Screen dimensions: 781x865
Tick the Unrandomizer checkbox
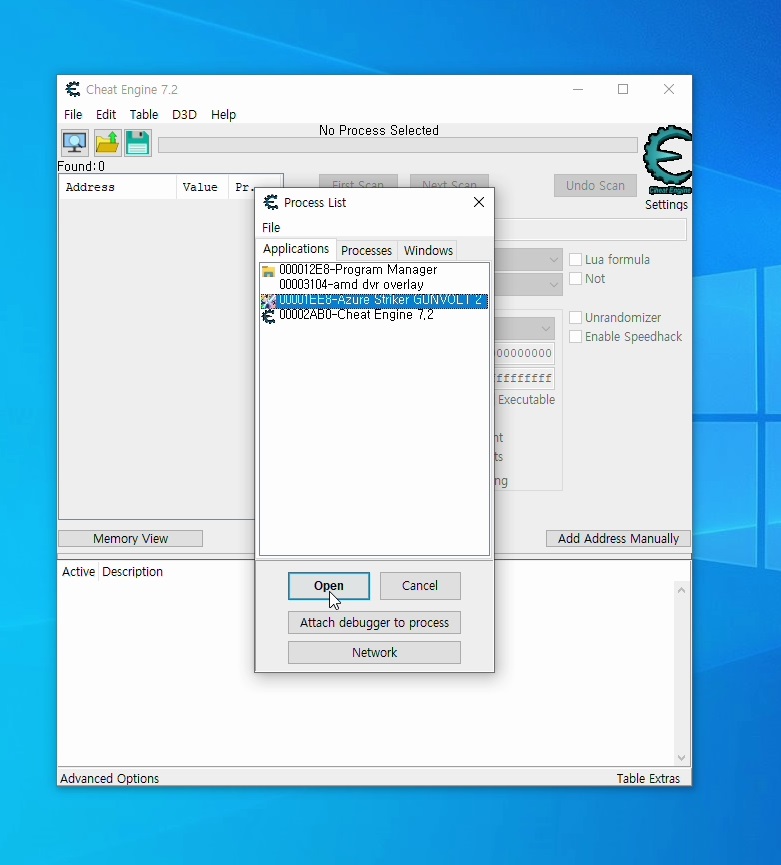pyautogui.click(x=575, y=318)
